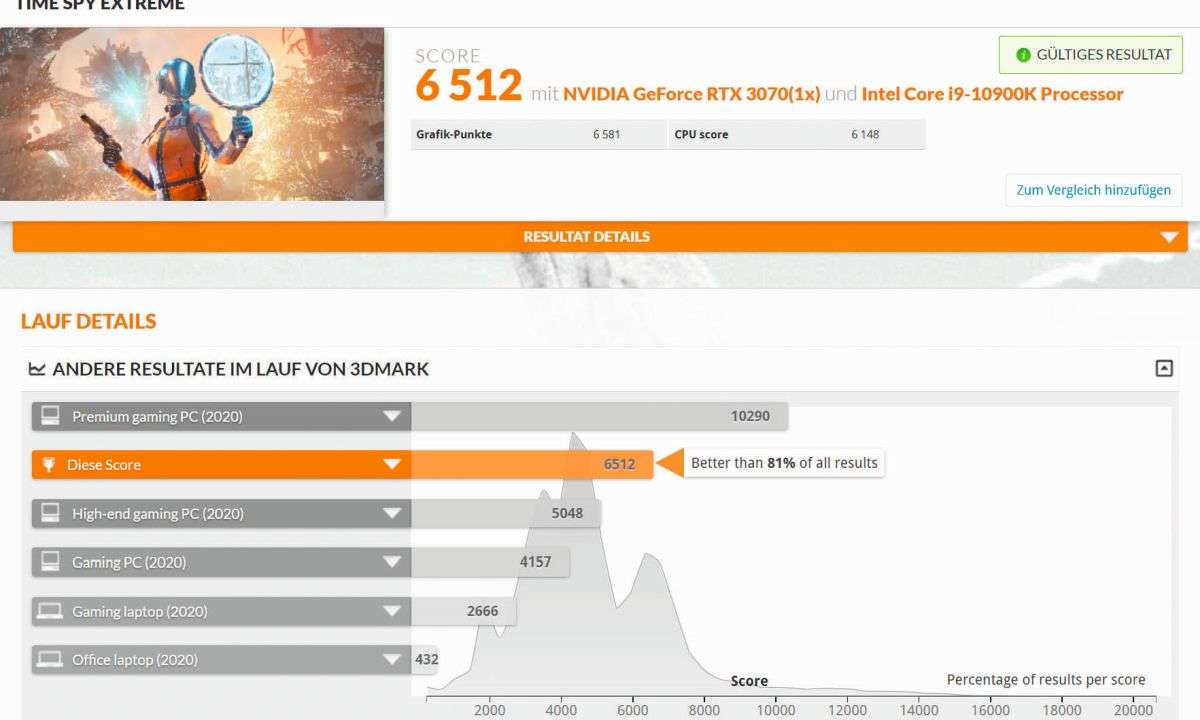1200x720 pixels.
Task: Click the Office laptop (2020) label
Action: [135, 660]
